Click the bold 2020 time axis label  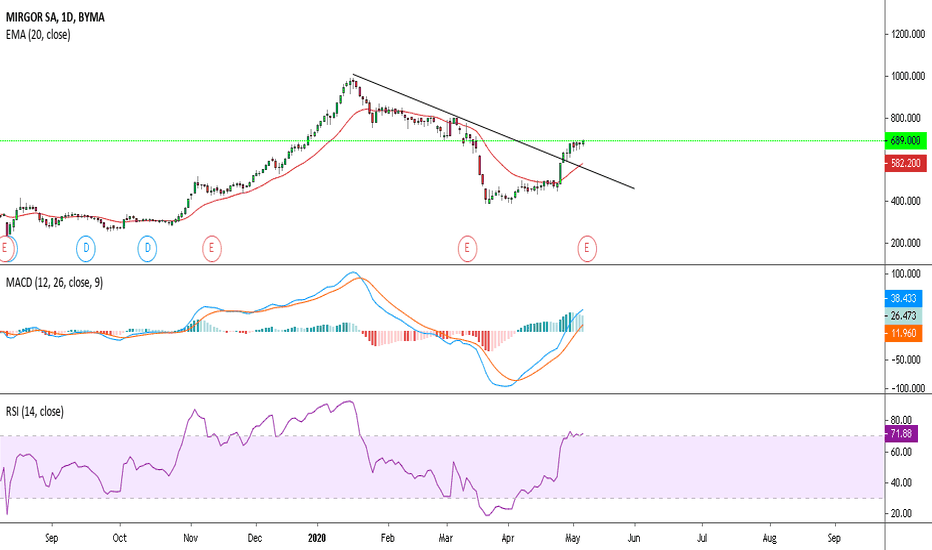317,538
